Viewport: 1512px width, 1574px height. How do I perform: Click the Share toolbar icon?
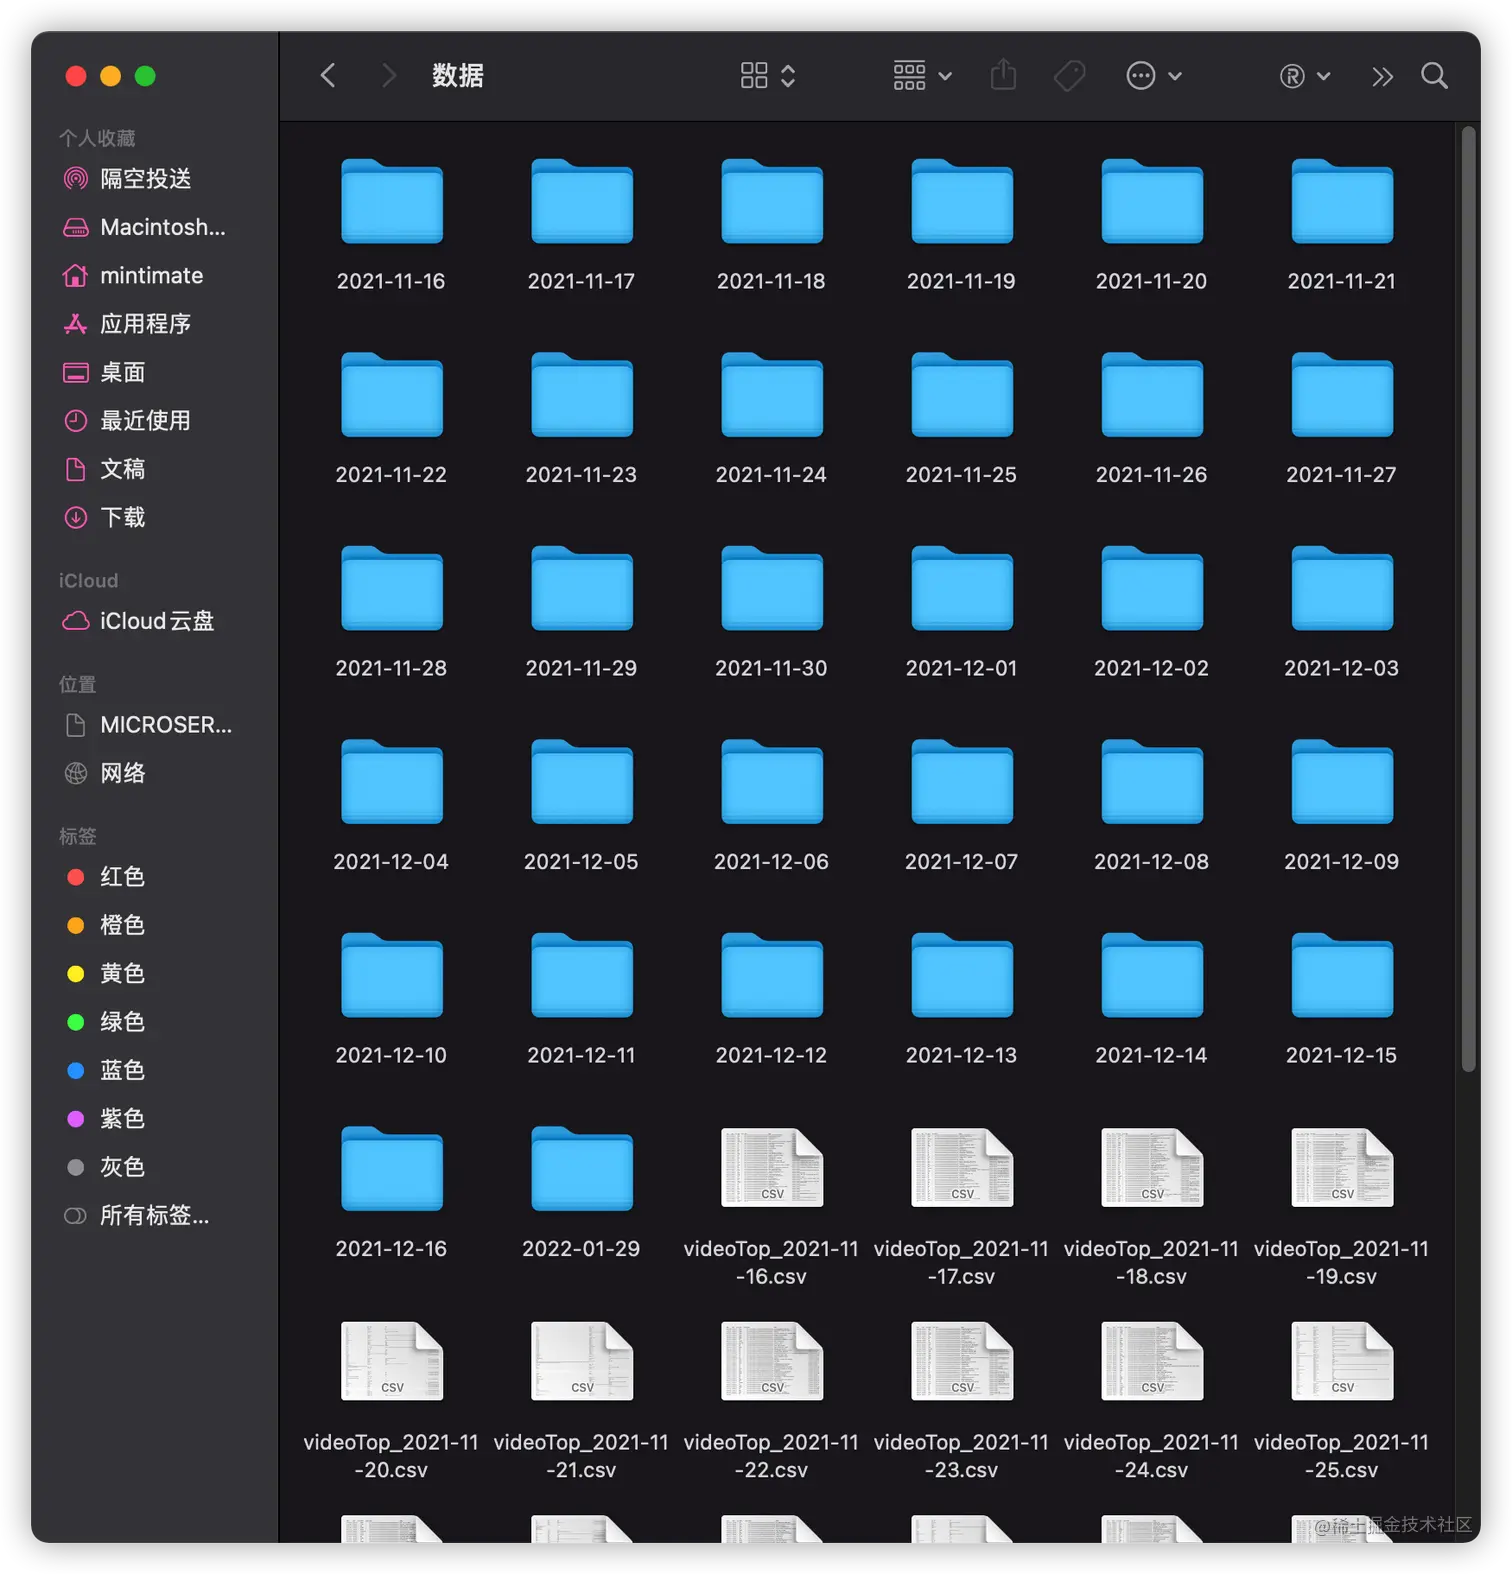(x=1003, y=75)
